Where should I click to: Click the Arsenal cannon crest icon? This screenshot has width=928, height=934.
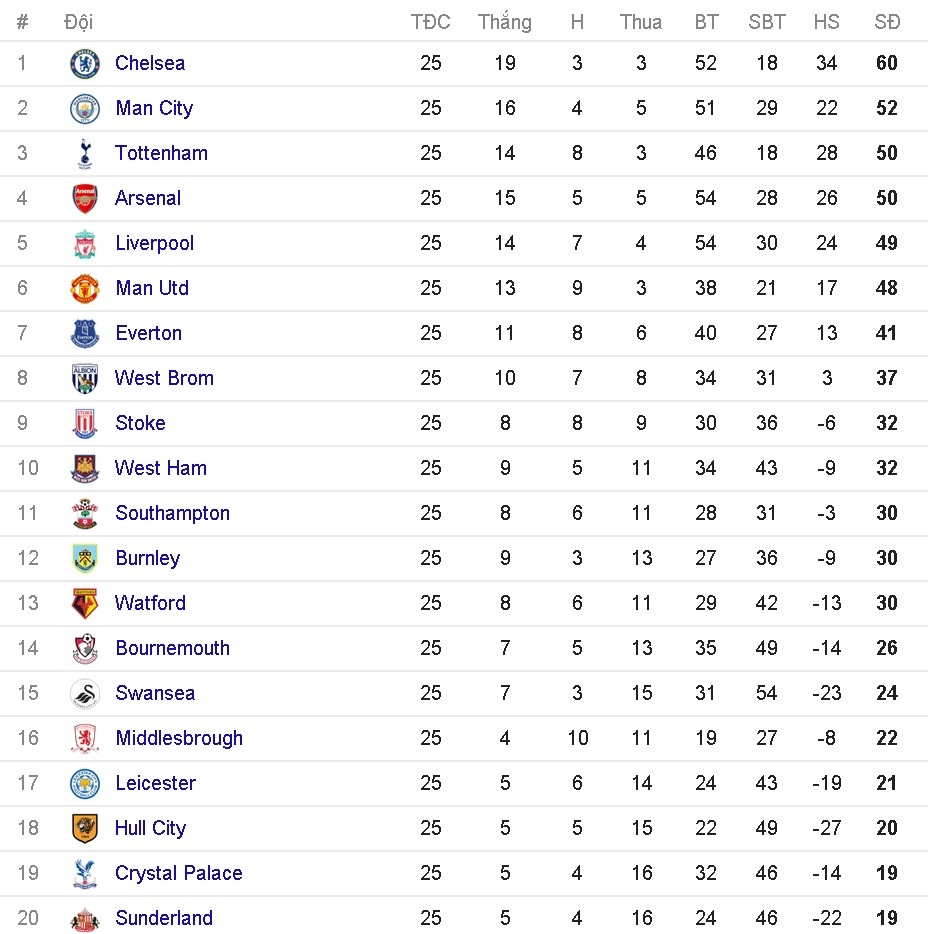tap(85, 199)
